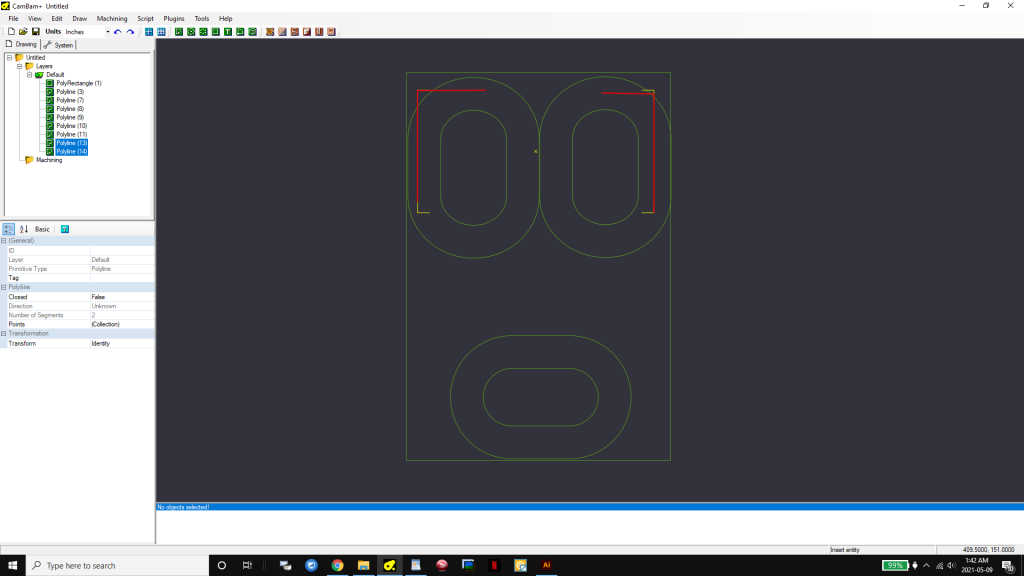
Task: Click the Points (Collection) property value
Action: click(x=122, y=324)
